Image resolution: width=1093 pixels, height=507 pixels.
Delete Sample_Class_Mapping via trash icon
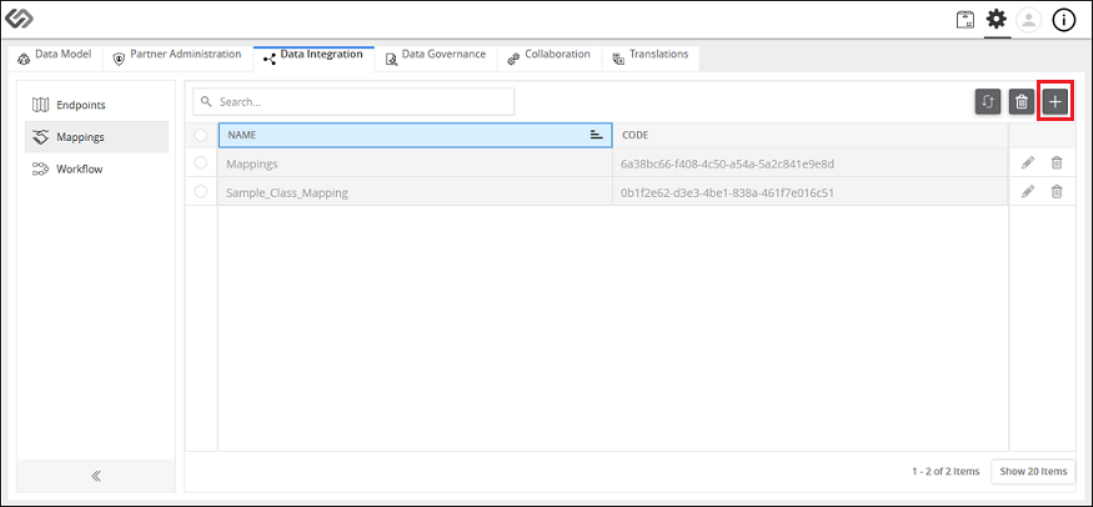pyautogui.click(x=1057, y=192)
